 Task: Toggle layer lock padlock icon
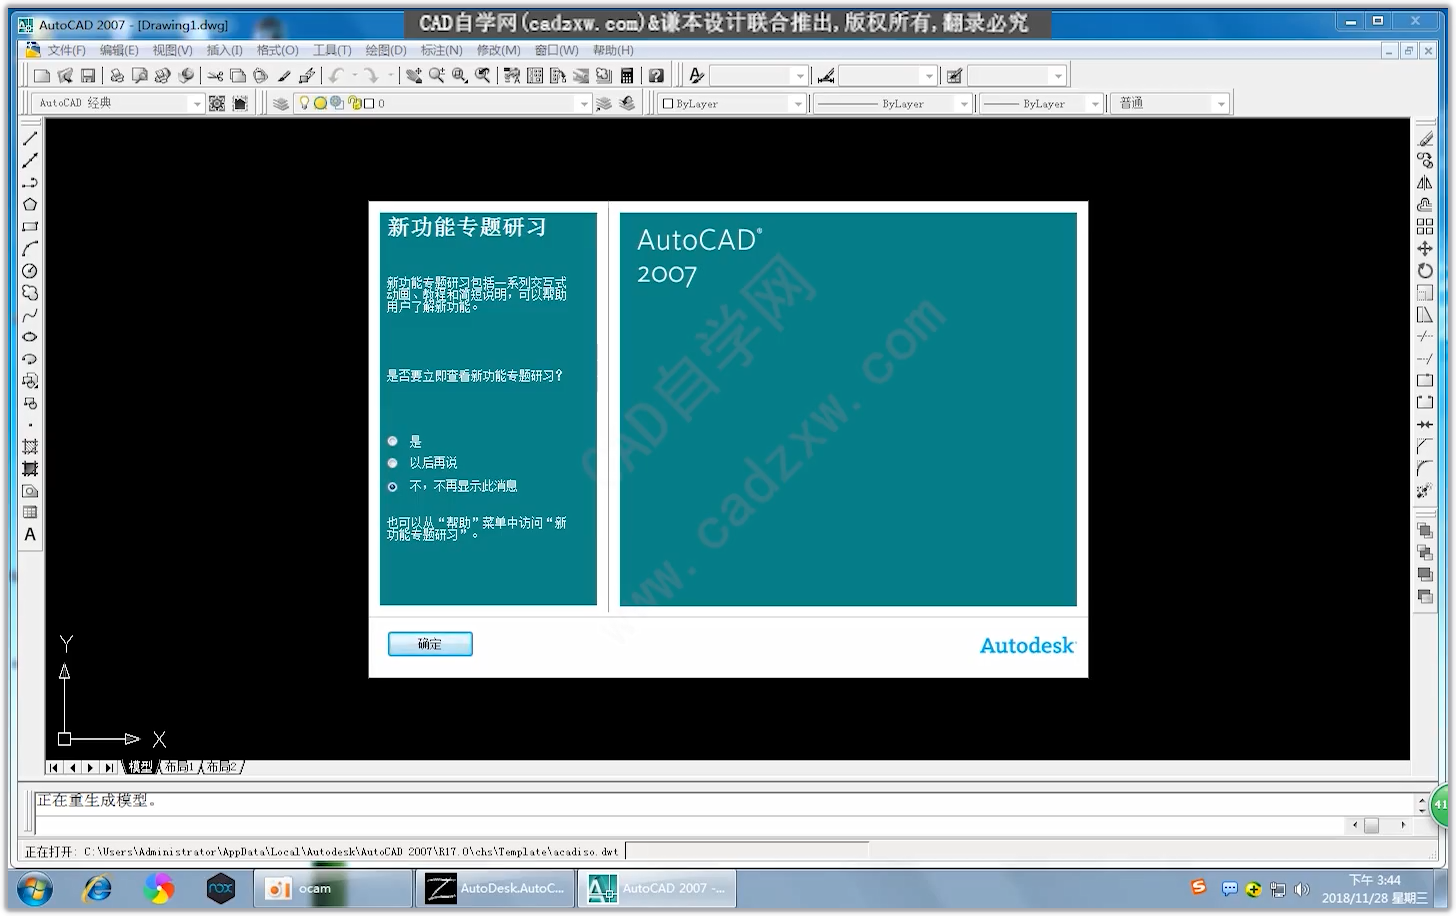pos(353,103)
